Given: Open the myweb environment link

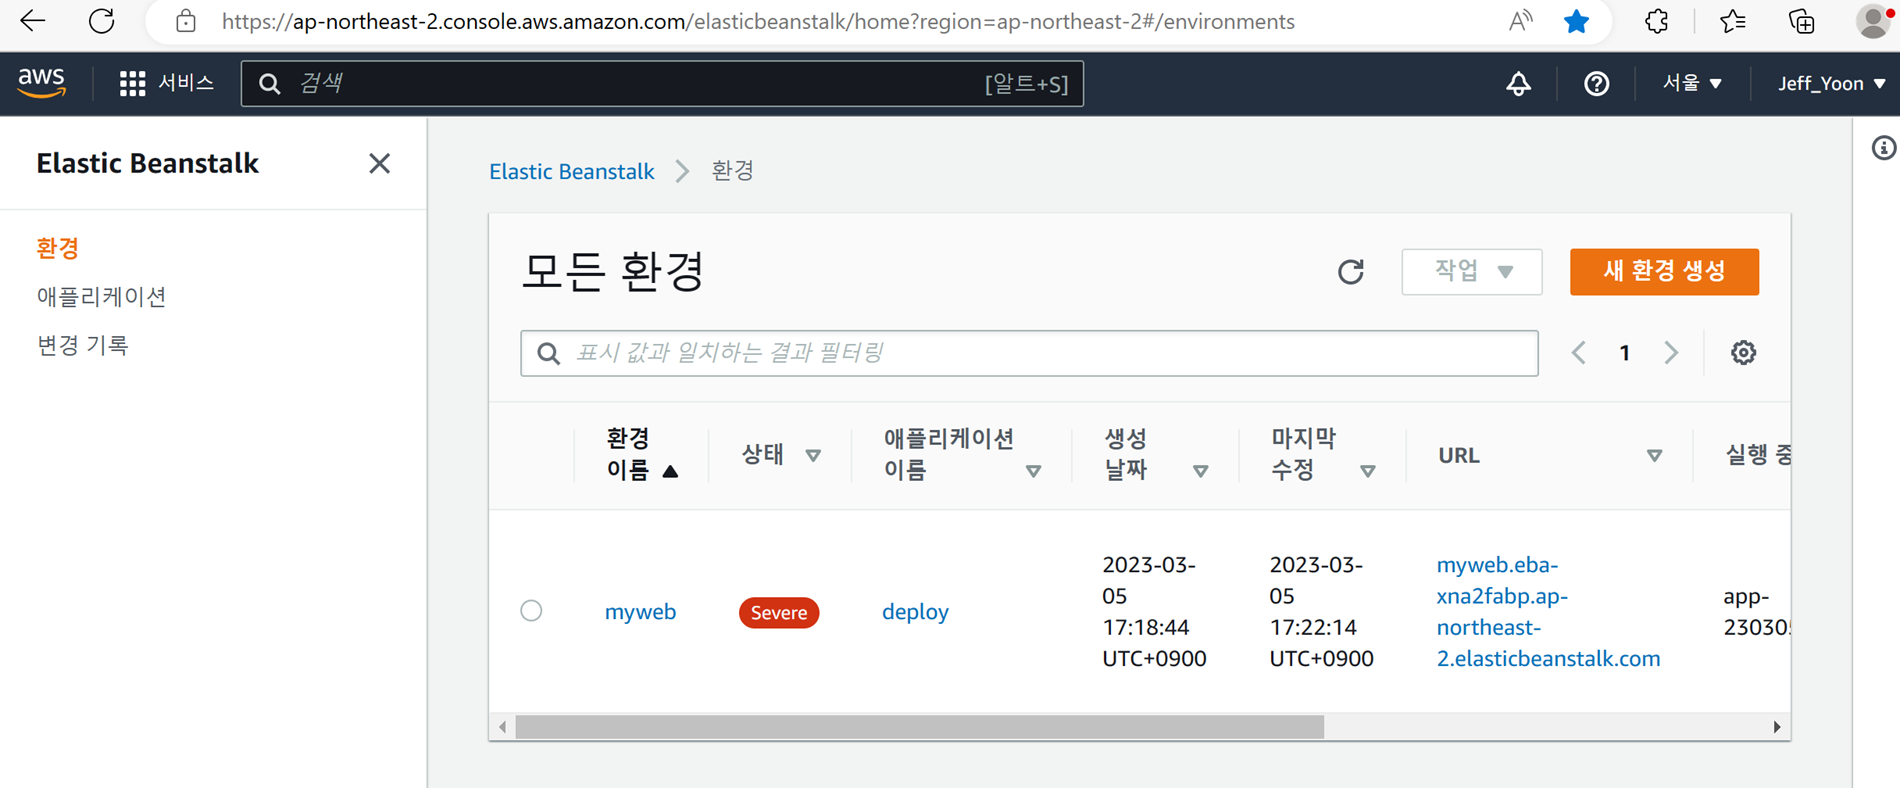Looking at the screenshot, I should tap(640, 611).
